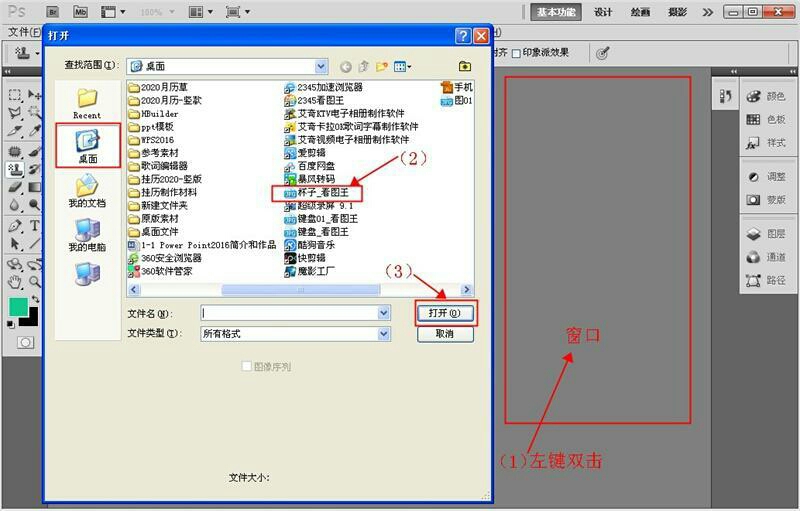Image resolution: width=800 pixels, height=511 pixels.
Task: Open the view menu dropdown in dialog
Action: point(403,66)
